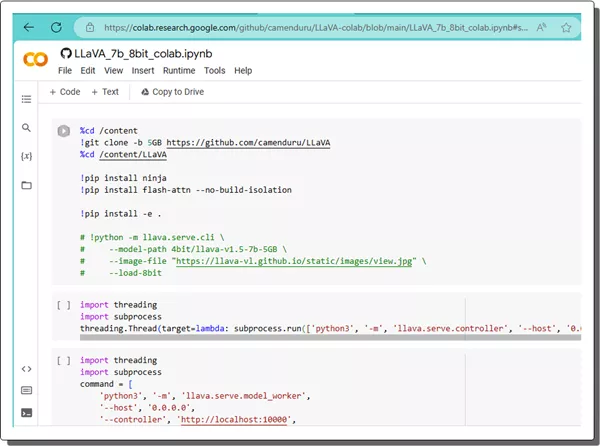The width and height of the screenshot is (600, 446).
Task: Open the Files folder panel in sidebar
Action: (x=27, y=185)
